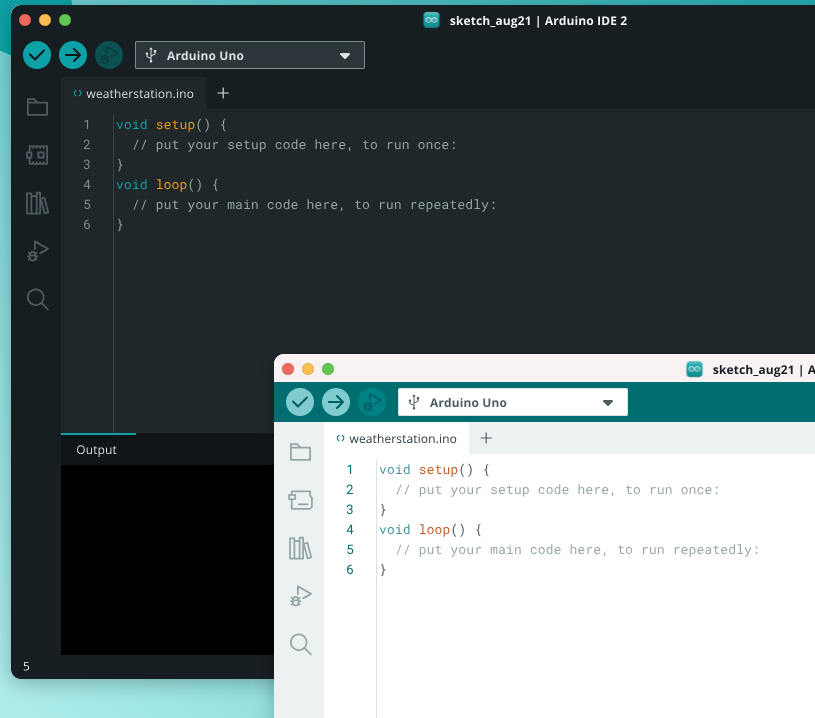Screen dimensions: 815x718
Task: Open Library Manager in dark sidebar
Action: tap(37, 203)
